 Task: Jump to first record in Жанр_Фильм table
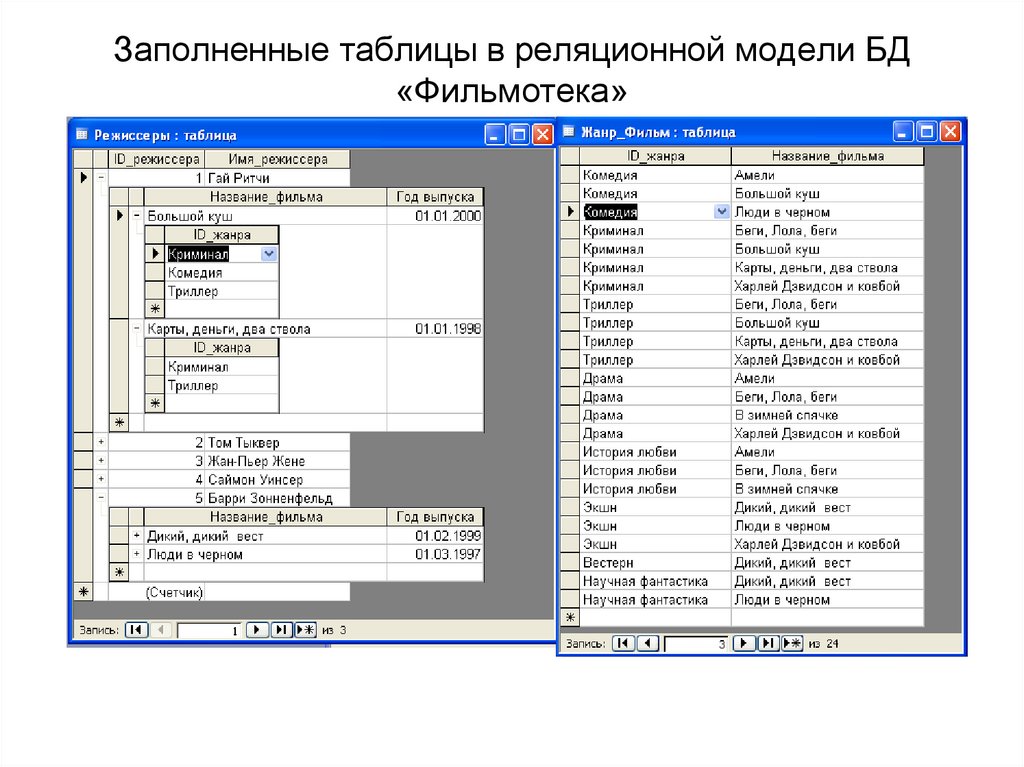[623, 646]
